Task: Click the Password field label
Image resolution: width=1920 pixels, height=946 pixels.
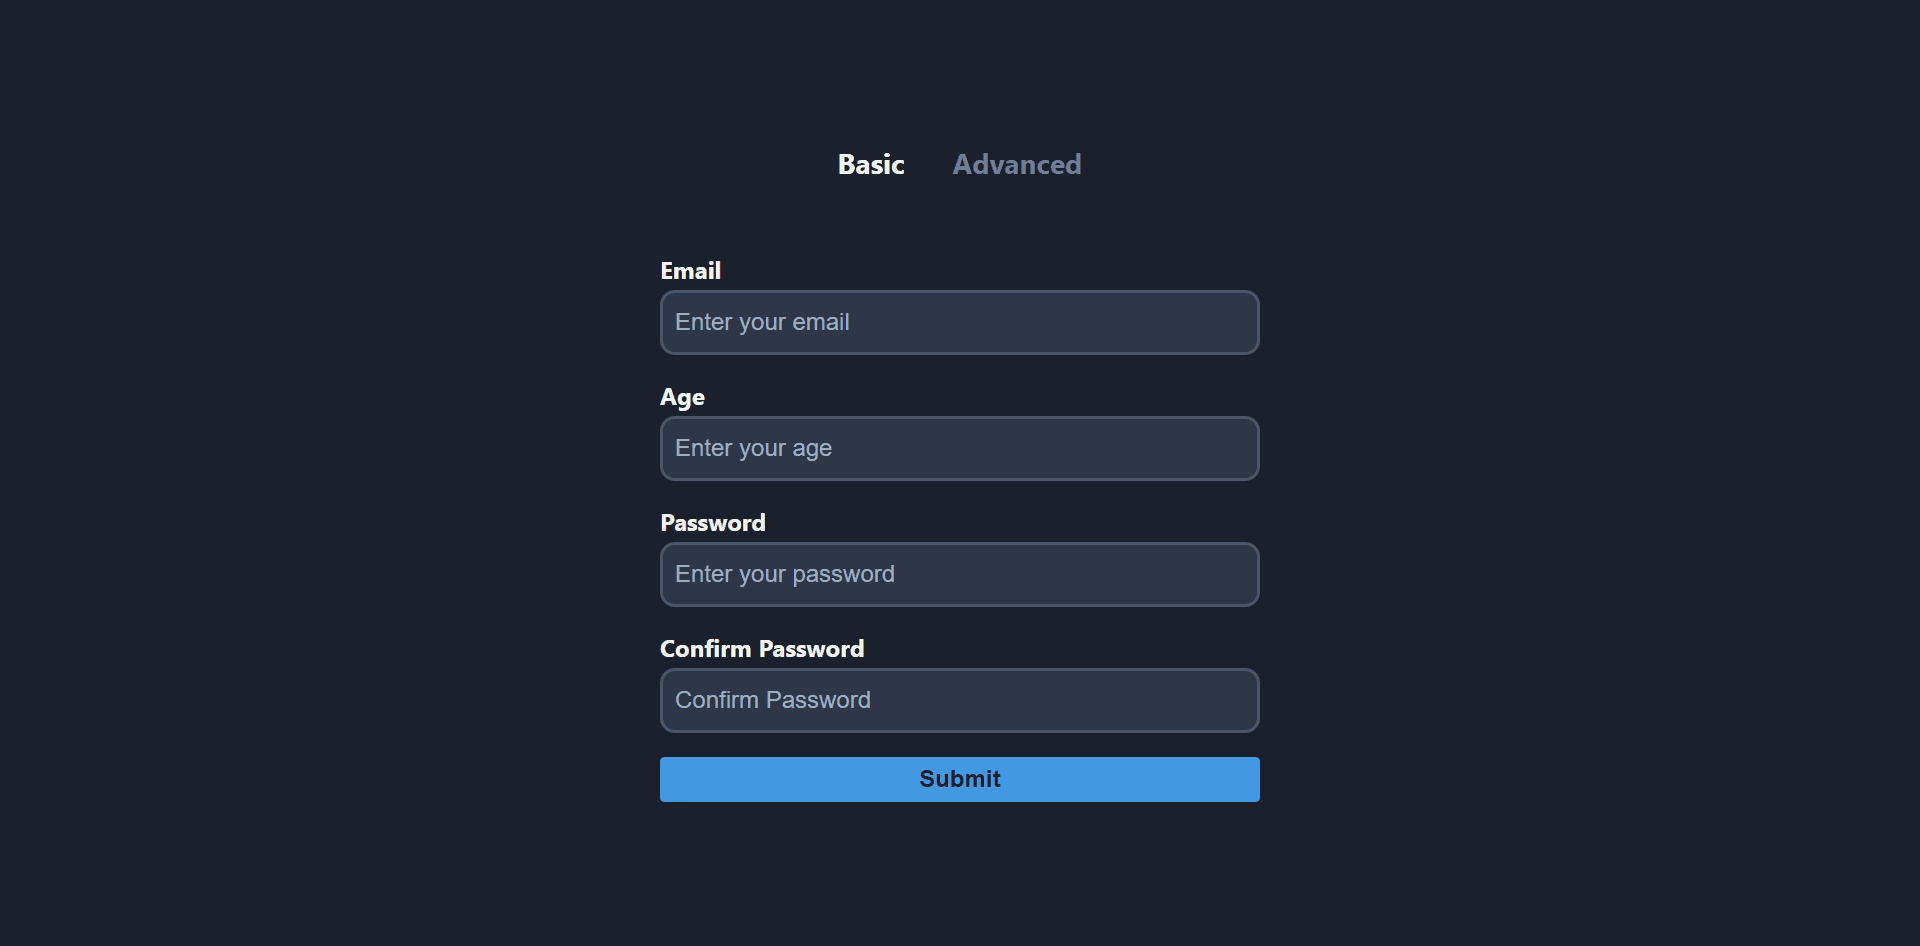Action: pos(713,523)
